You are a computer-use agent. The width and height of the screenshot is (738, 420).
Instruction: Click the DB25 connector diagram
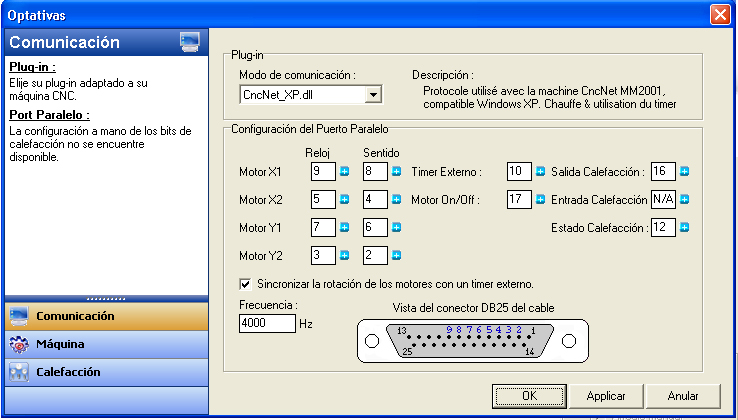(x=474, y=342)
